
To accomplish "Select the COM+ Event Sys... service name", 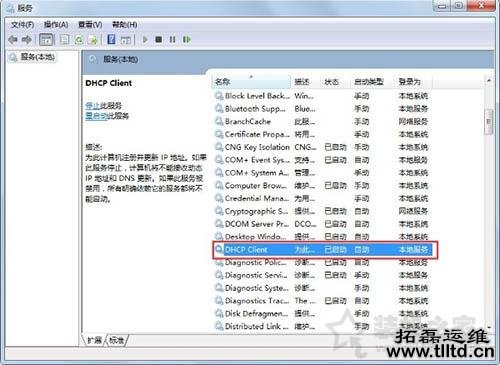I will (257, 160).
